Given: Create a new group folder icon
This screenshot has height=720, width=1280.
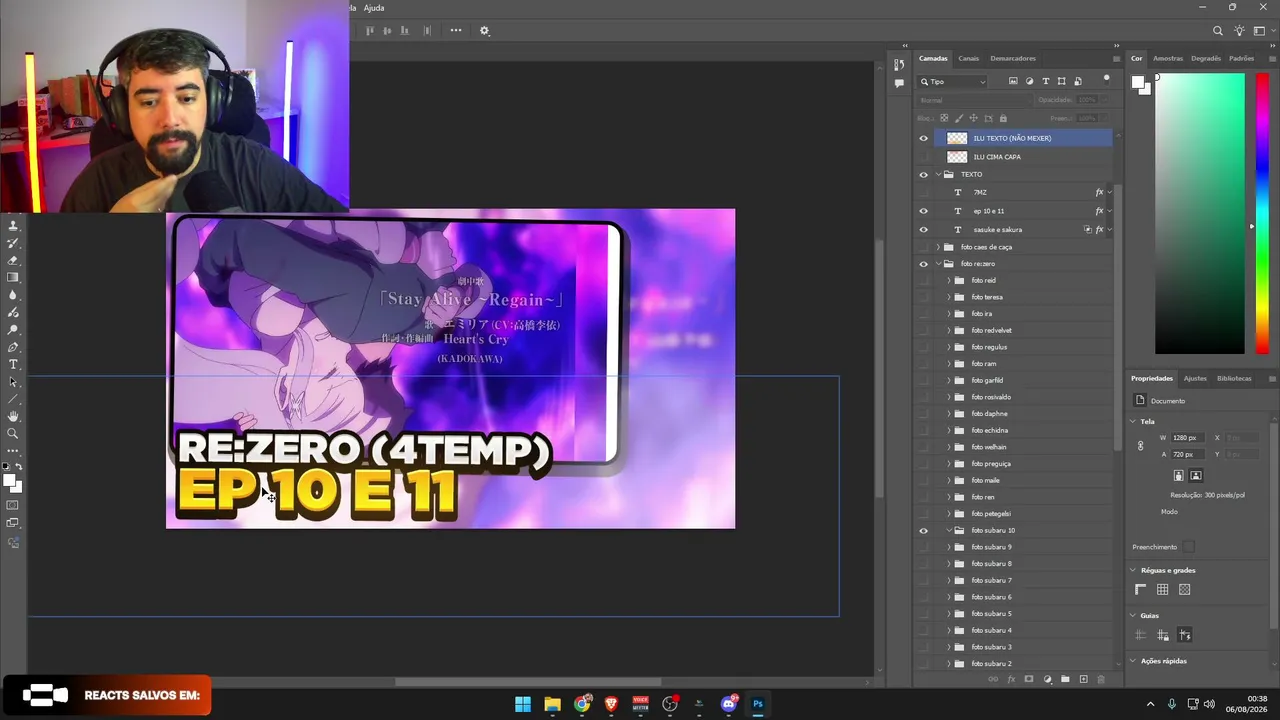Looking at the screenshot, I should coord(1065,679).
